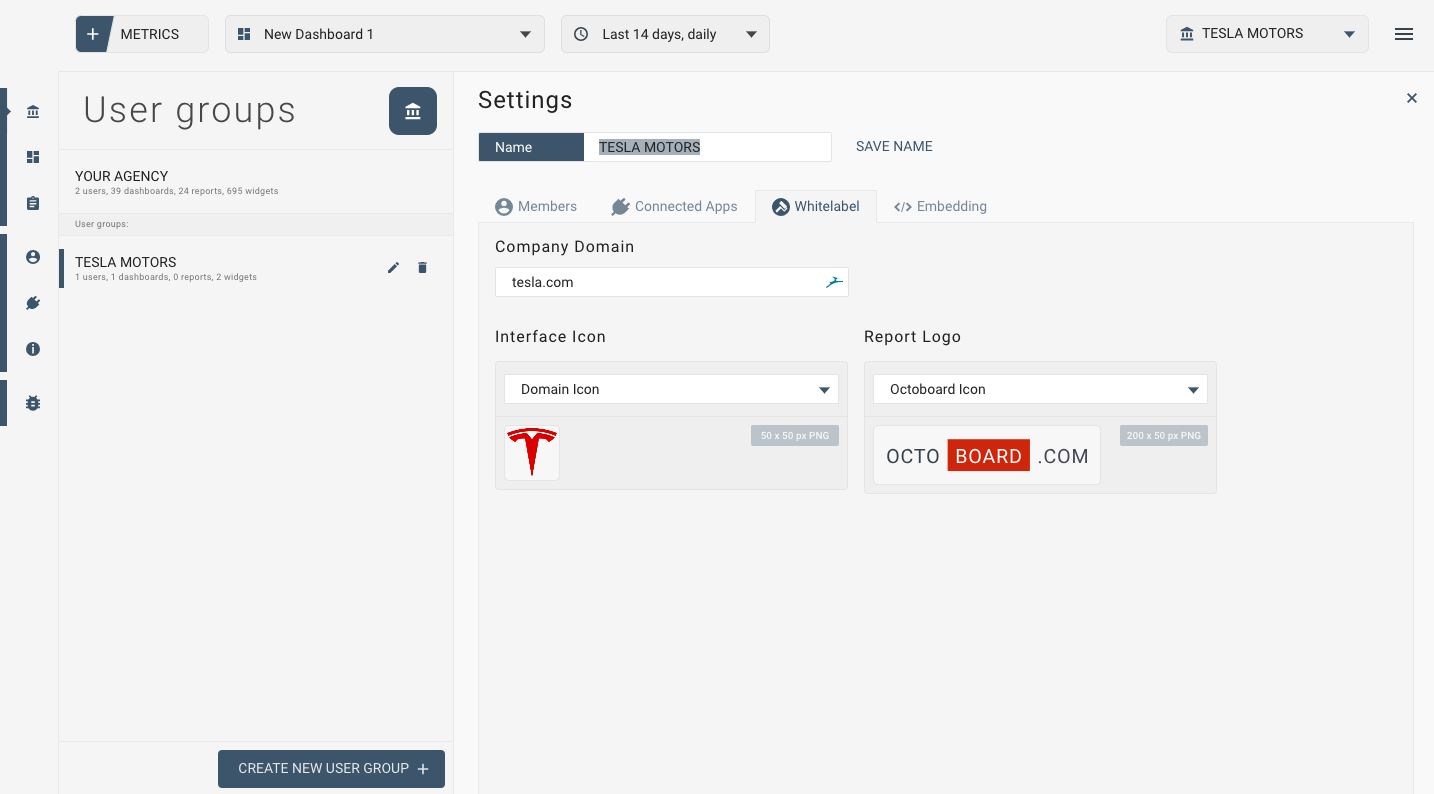Click the Name field containing TESLA MOTORS
The image size is (1434, 794).
tap(707, 147)
